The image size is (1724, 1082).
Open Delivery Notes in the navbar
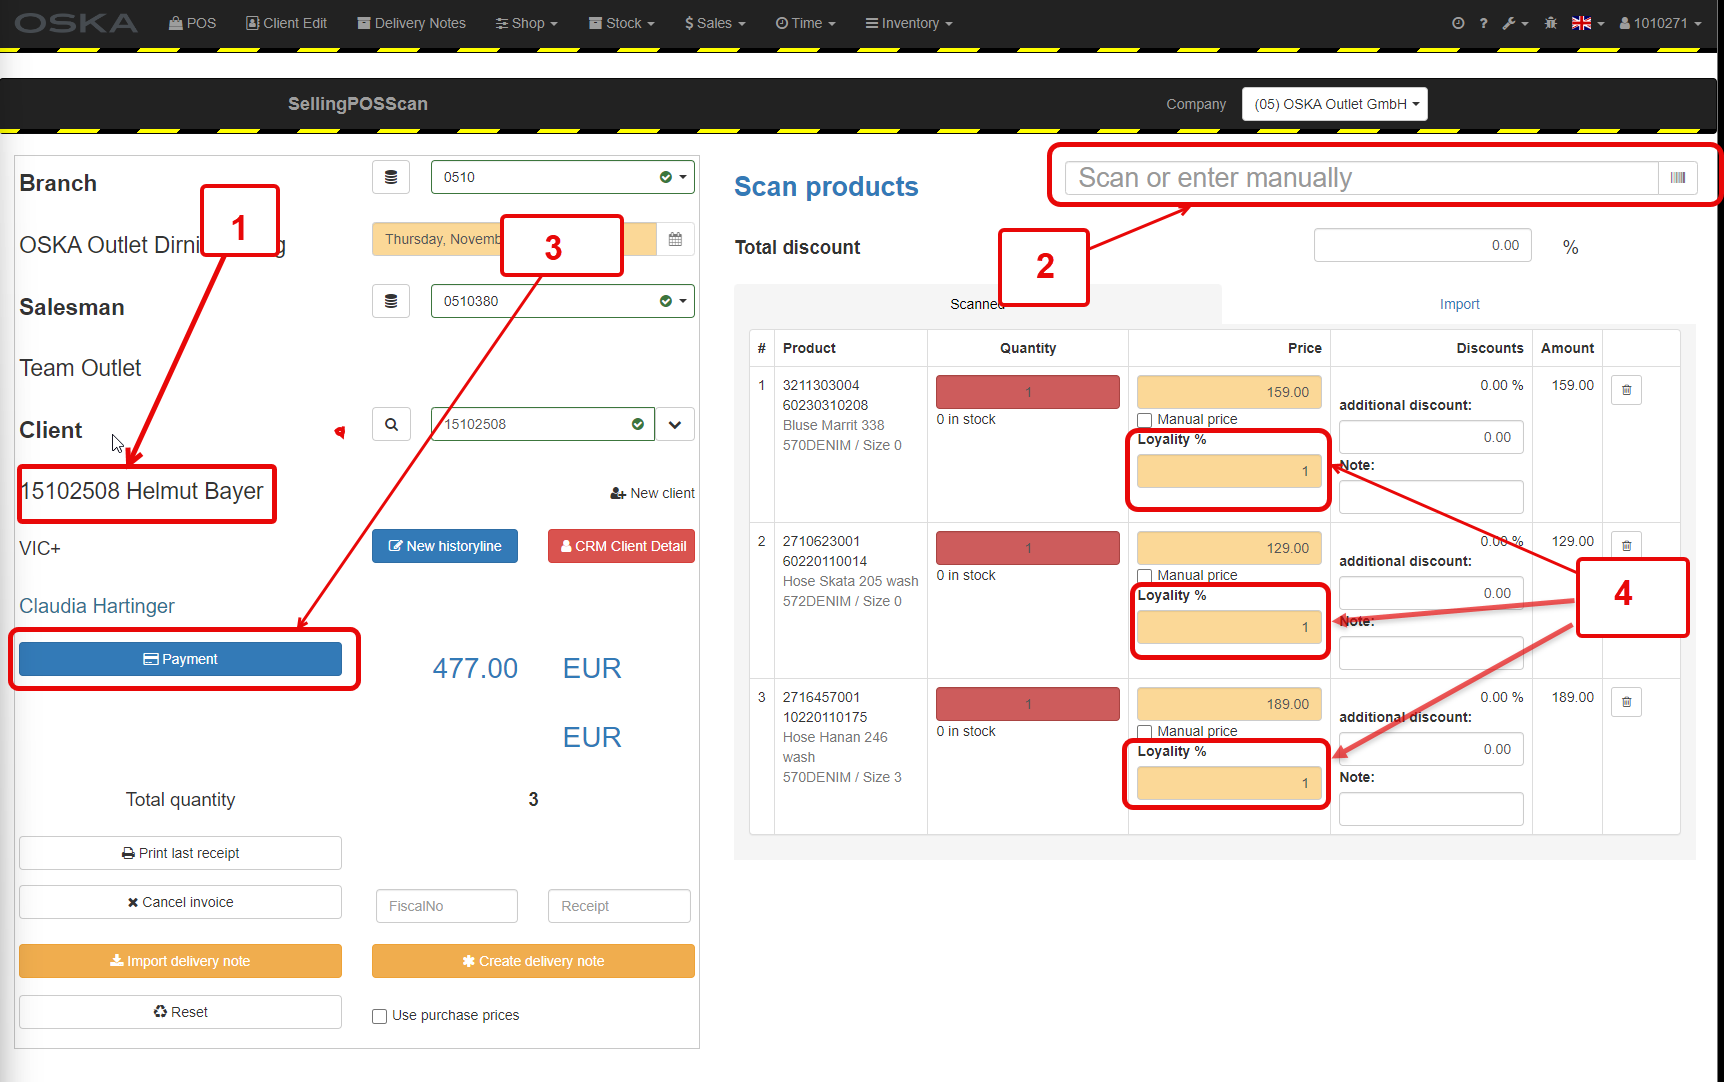(411, 23)
